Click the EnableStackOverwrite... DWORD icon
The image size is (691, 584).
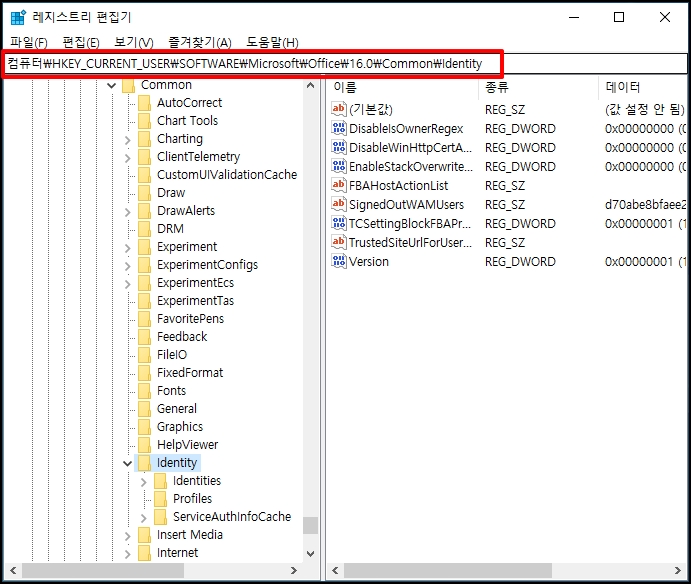[338, 166]
